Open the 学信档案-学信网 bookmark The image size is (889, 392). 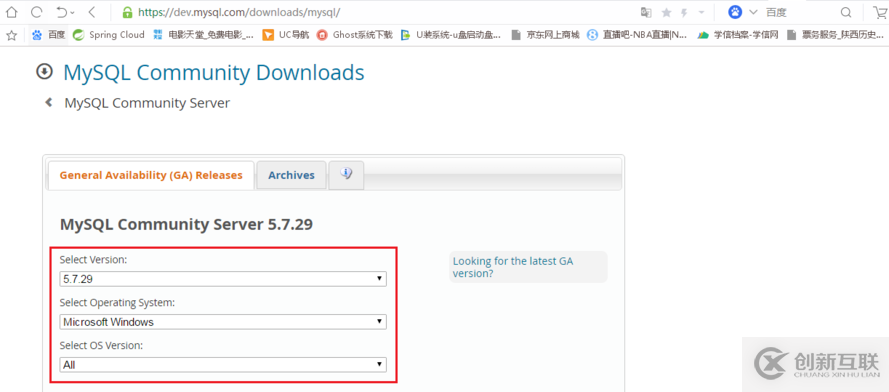click(738, 35)
